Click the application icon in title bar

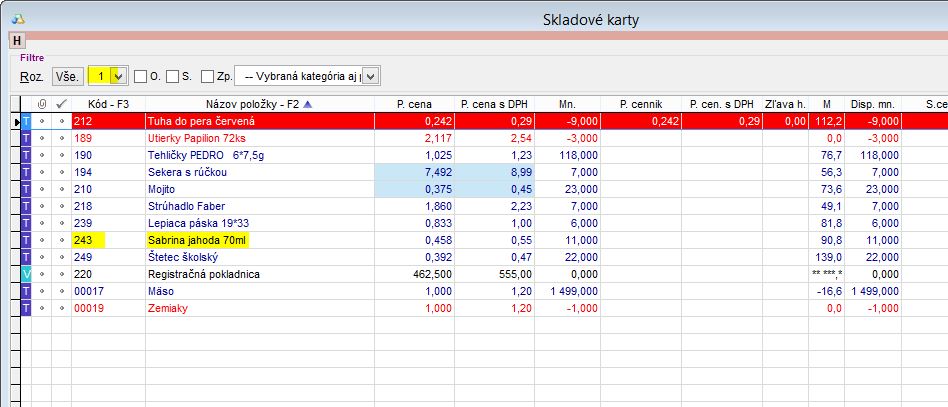click(x=16, y=18)
